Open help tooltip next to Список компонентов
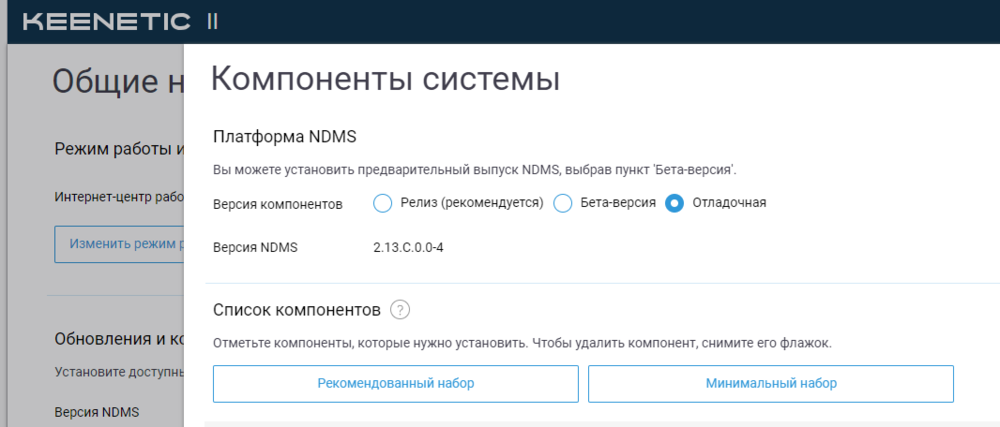Image resolution: width=1000 pixels, height=427 pixels. coord(400,310)
